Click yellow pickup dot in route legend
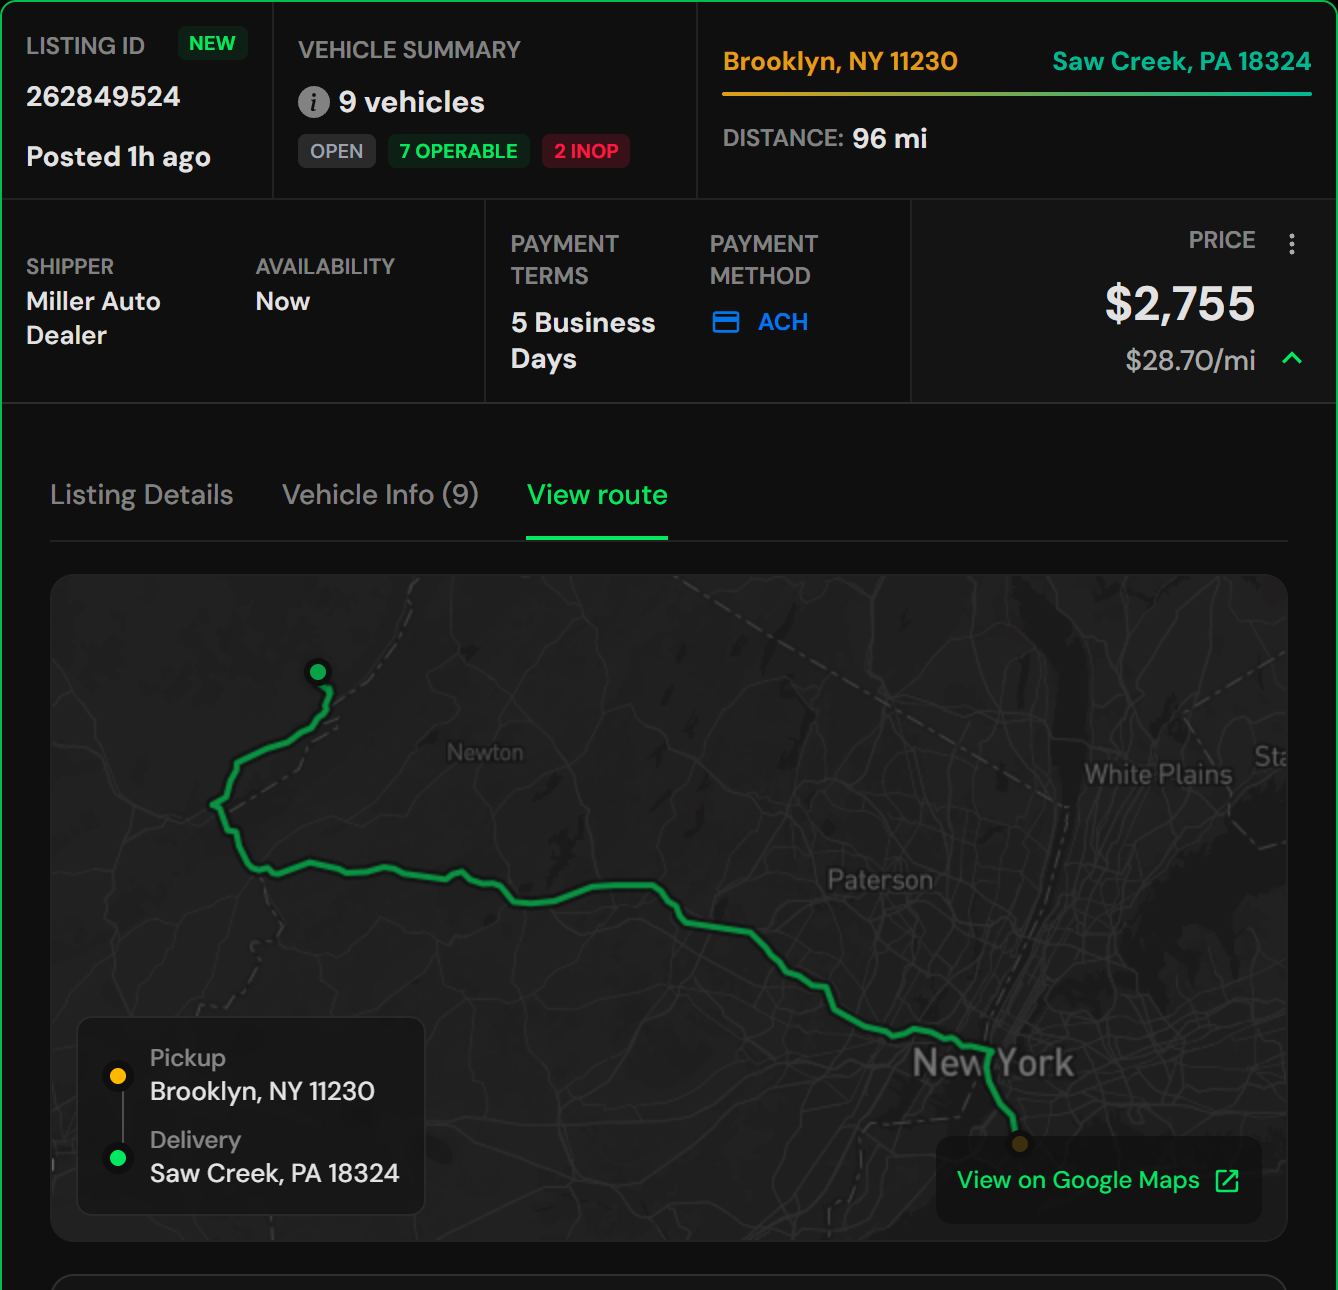This screenshot has height=1290, width=1338. tap(118, 1076)
